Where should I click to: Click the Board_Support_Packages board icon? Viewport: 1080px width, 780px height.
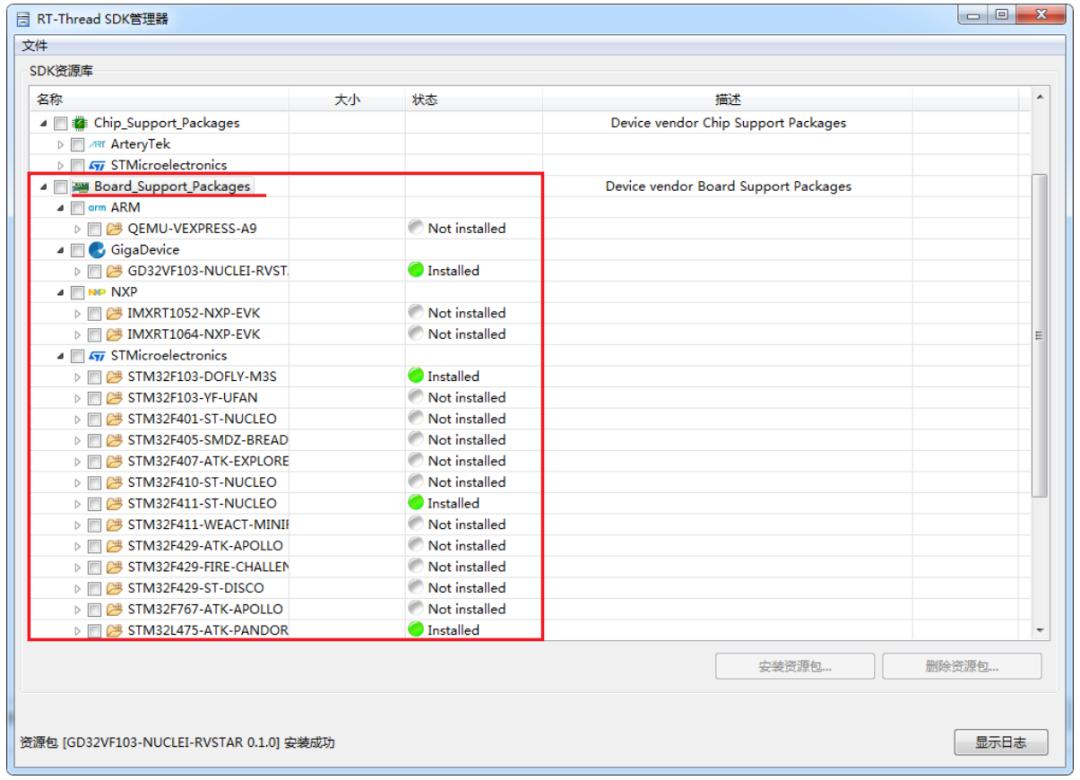(x=81, y=187)
